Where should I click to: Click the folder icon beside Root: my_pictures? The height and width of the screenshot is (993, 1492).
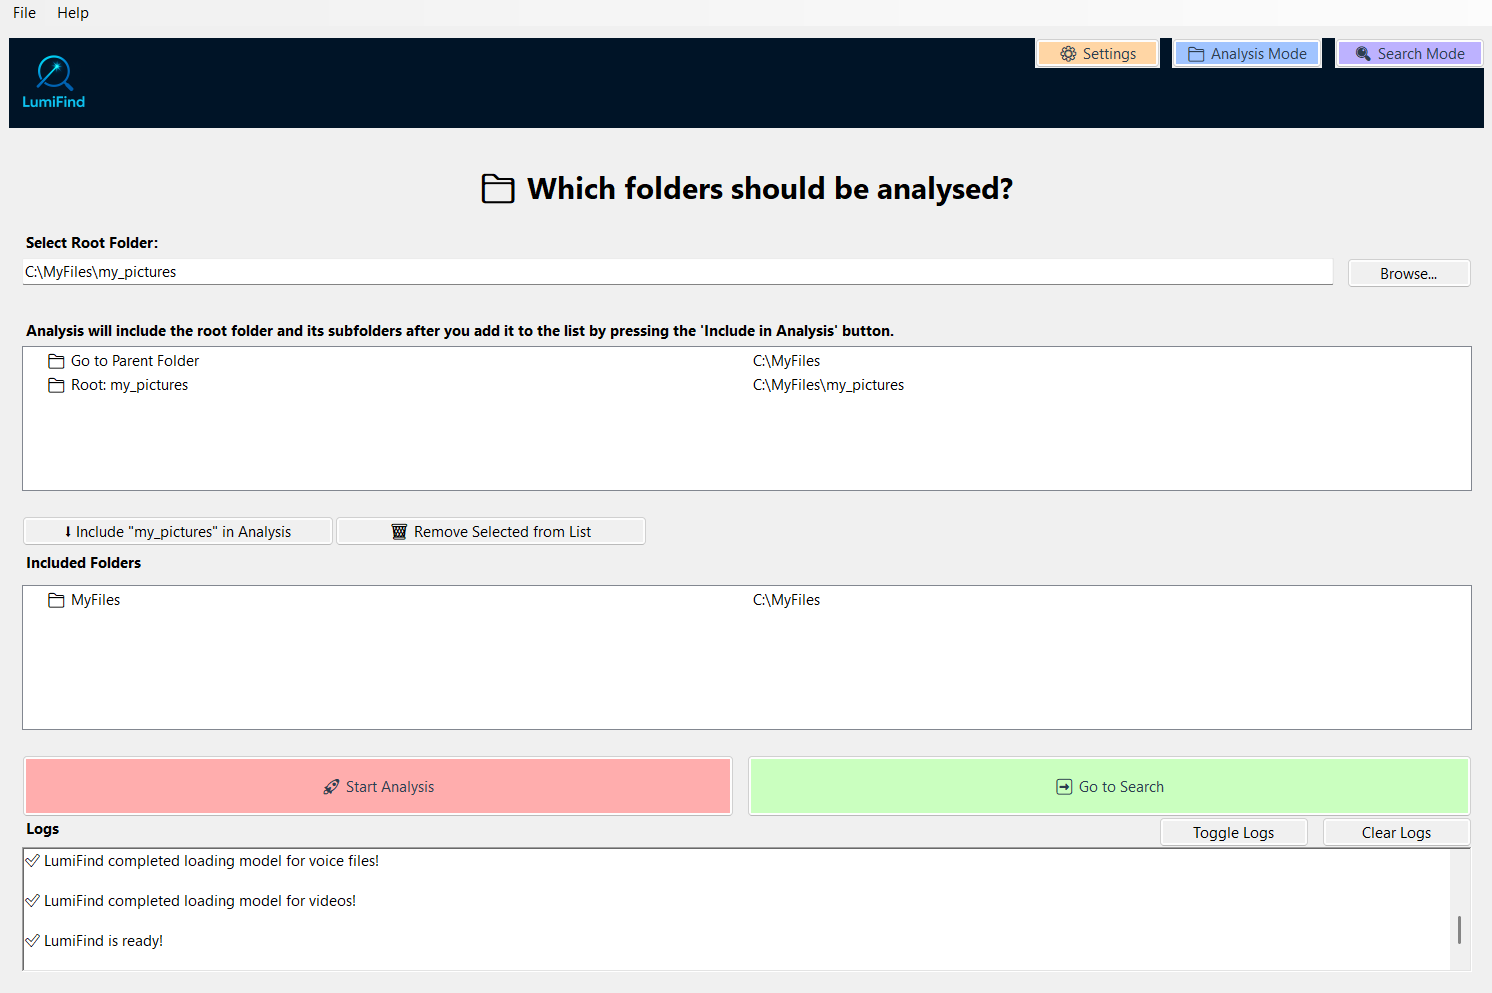point(57,385)
